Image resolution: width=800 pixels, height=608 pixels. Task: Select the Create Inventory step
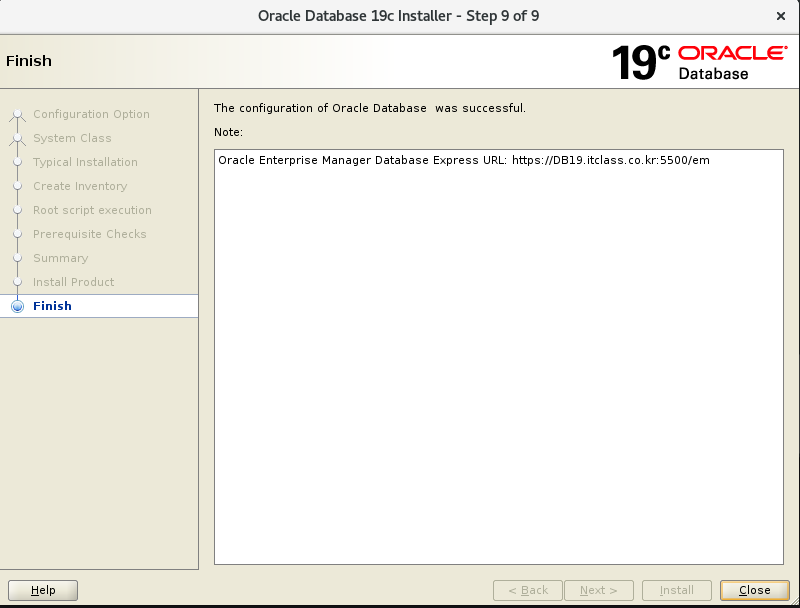click(80, 186)
